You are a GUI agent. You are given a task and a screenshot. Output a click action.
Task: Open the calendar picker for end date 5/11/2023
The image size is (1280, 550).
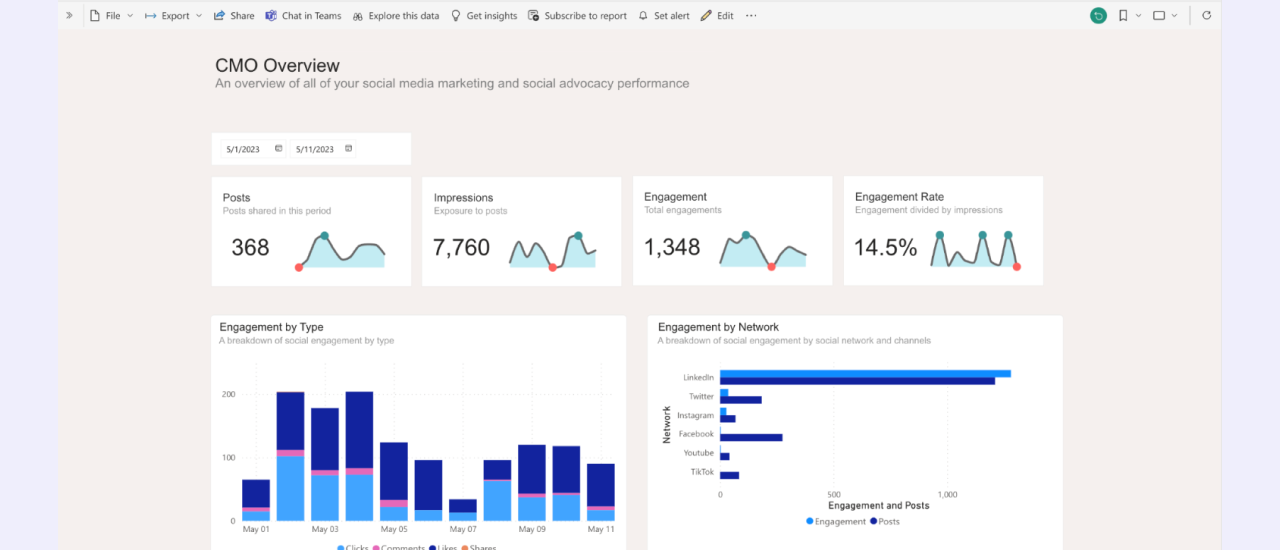348,149
